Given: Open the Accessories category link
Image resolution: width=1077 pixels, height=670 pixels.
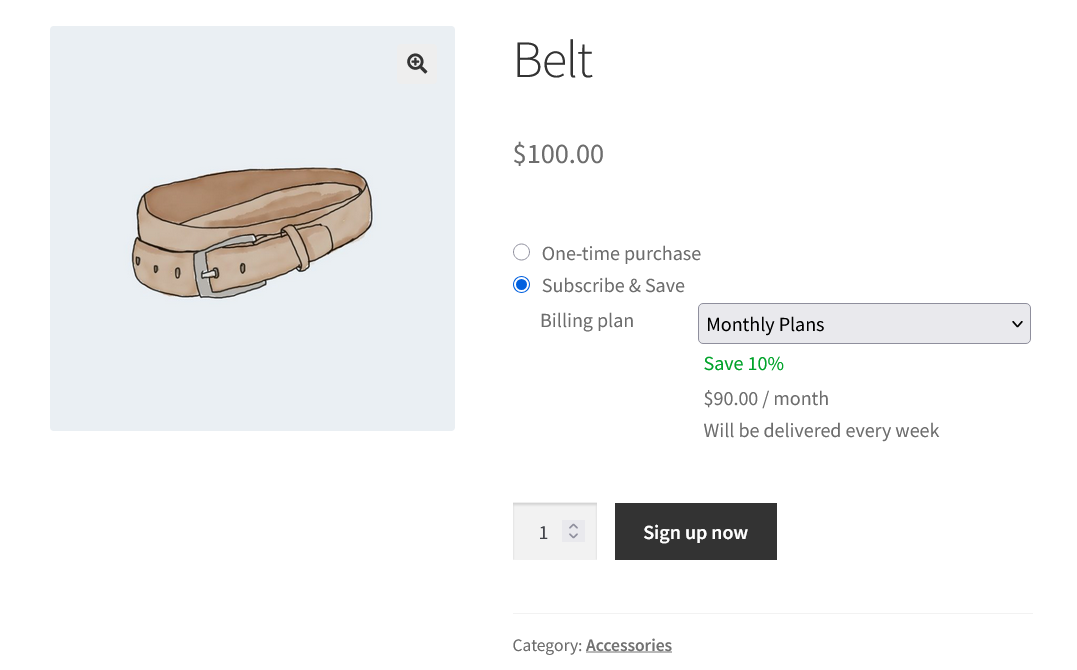Looking at the screenshot, I should (628, 645).
